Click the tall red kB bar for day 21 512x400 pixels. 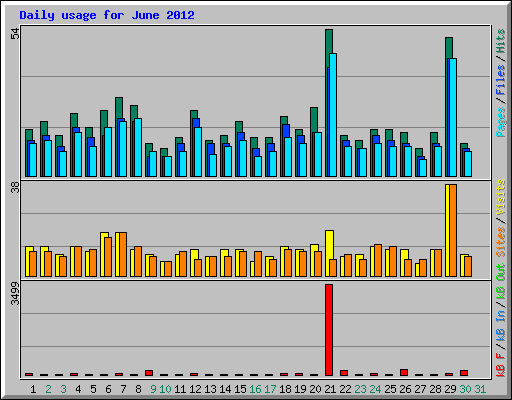(x=329, y=330)
